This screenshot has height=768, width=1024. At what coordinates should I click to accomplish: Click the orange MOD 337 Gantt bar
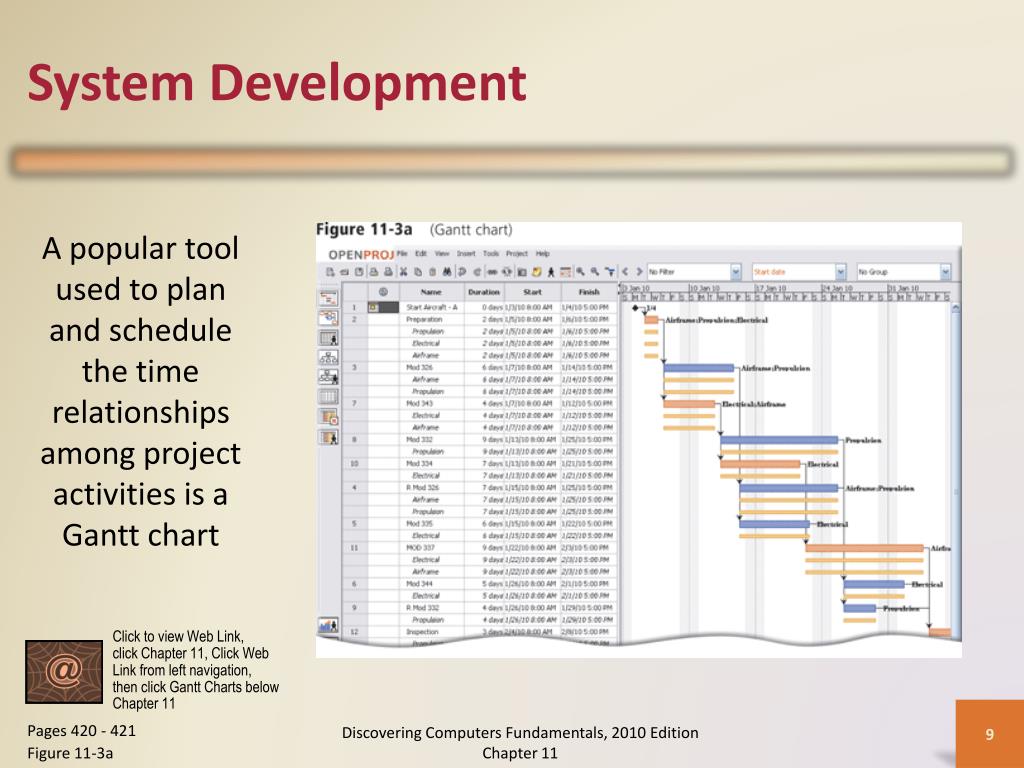point(865,549)
